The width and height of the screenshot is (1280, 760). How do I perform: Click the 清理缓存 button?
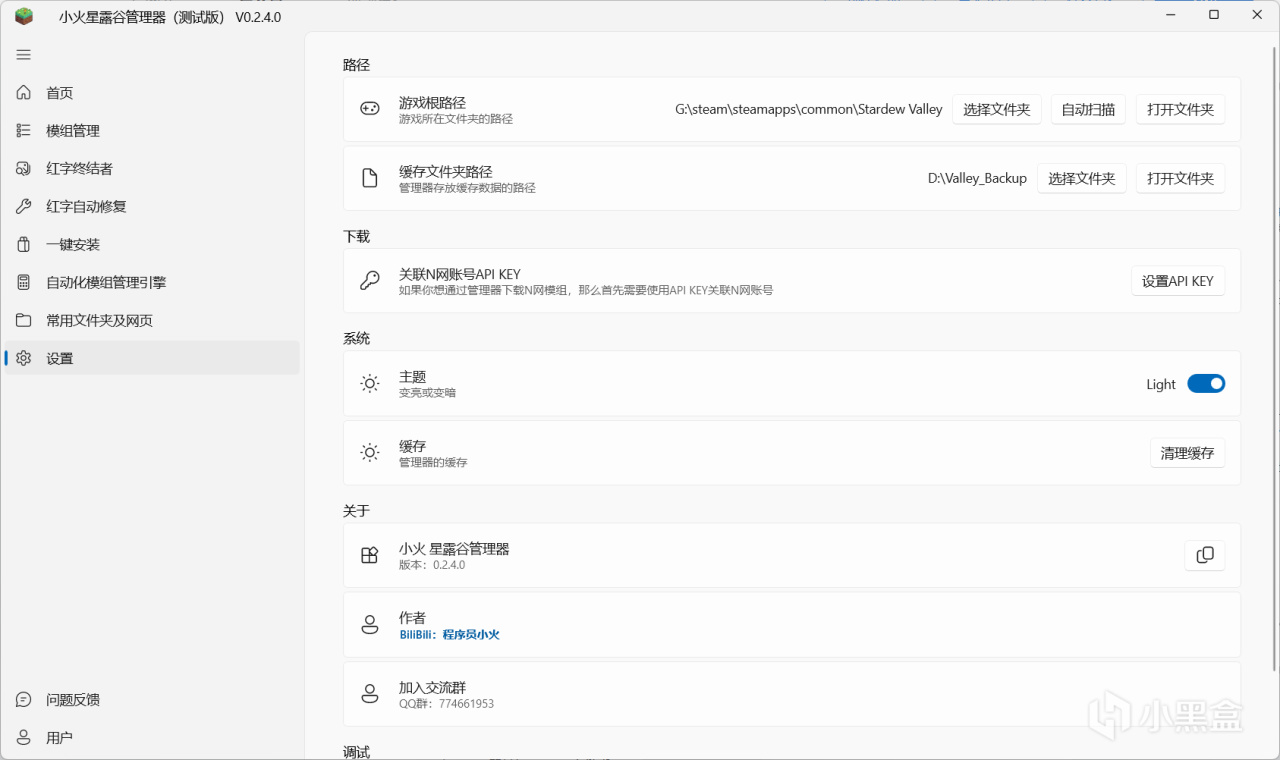pos(1188,453)
